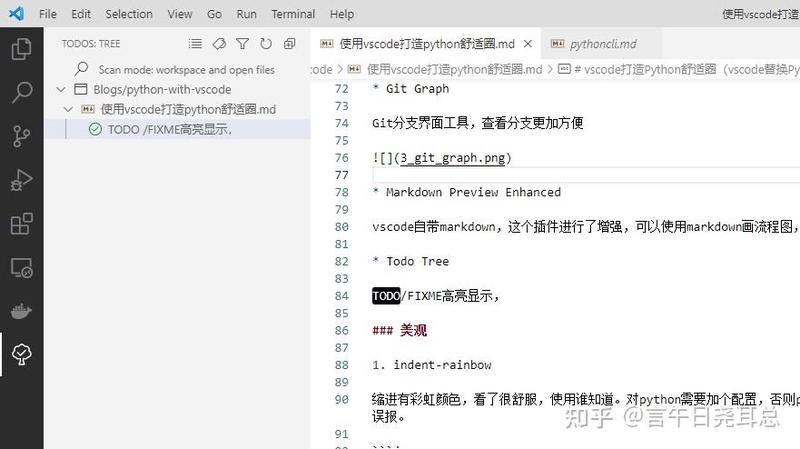Click the TODOS: TREE panel title
Viewport: 800px width, 449px height.
[x=91, y=44]
